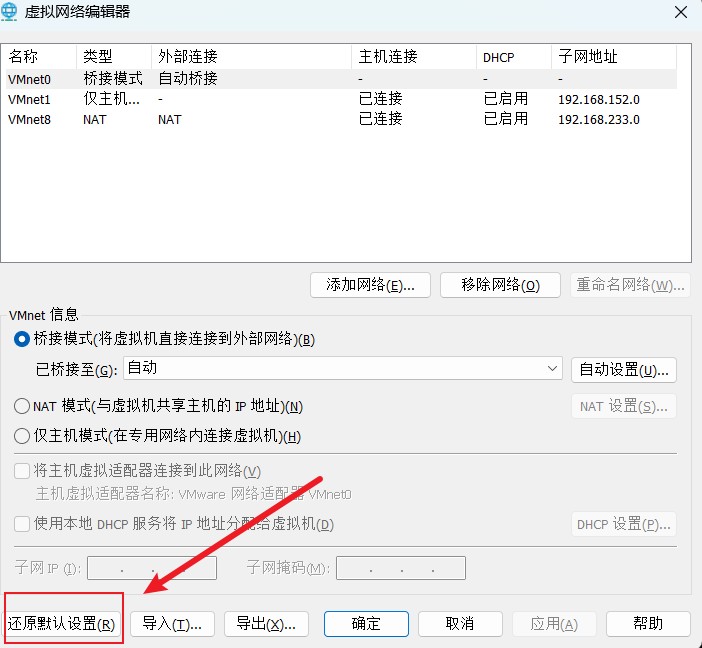The width and height of the screenshot is (702, 648).
Task: Click the 应用(A) button
Action: point(554,624)
